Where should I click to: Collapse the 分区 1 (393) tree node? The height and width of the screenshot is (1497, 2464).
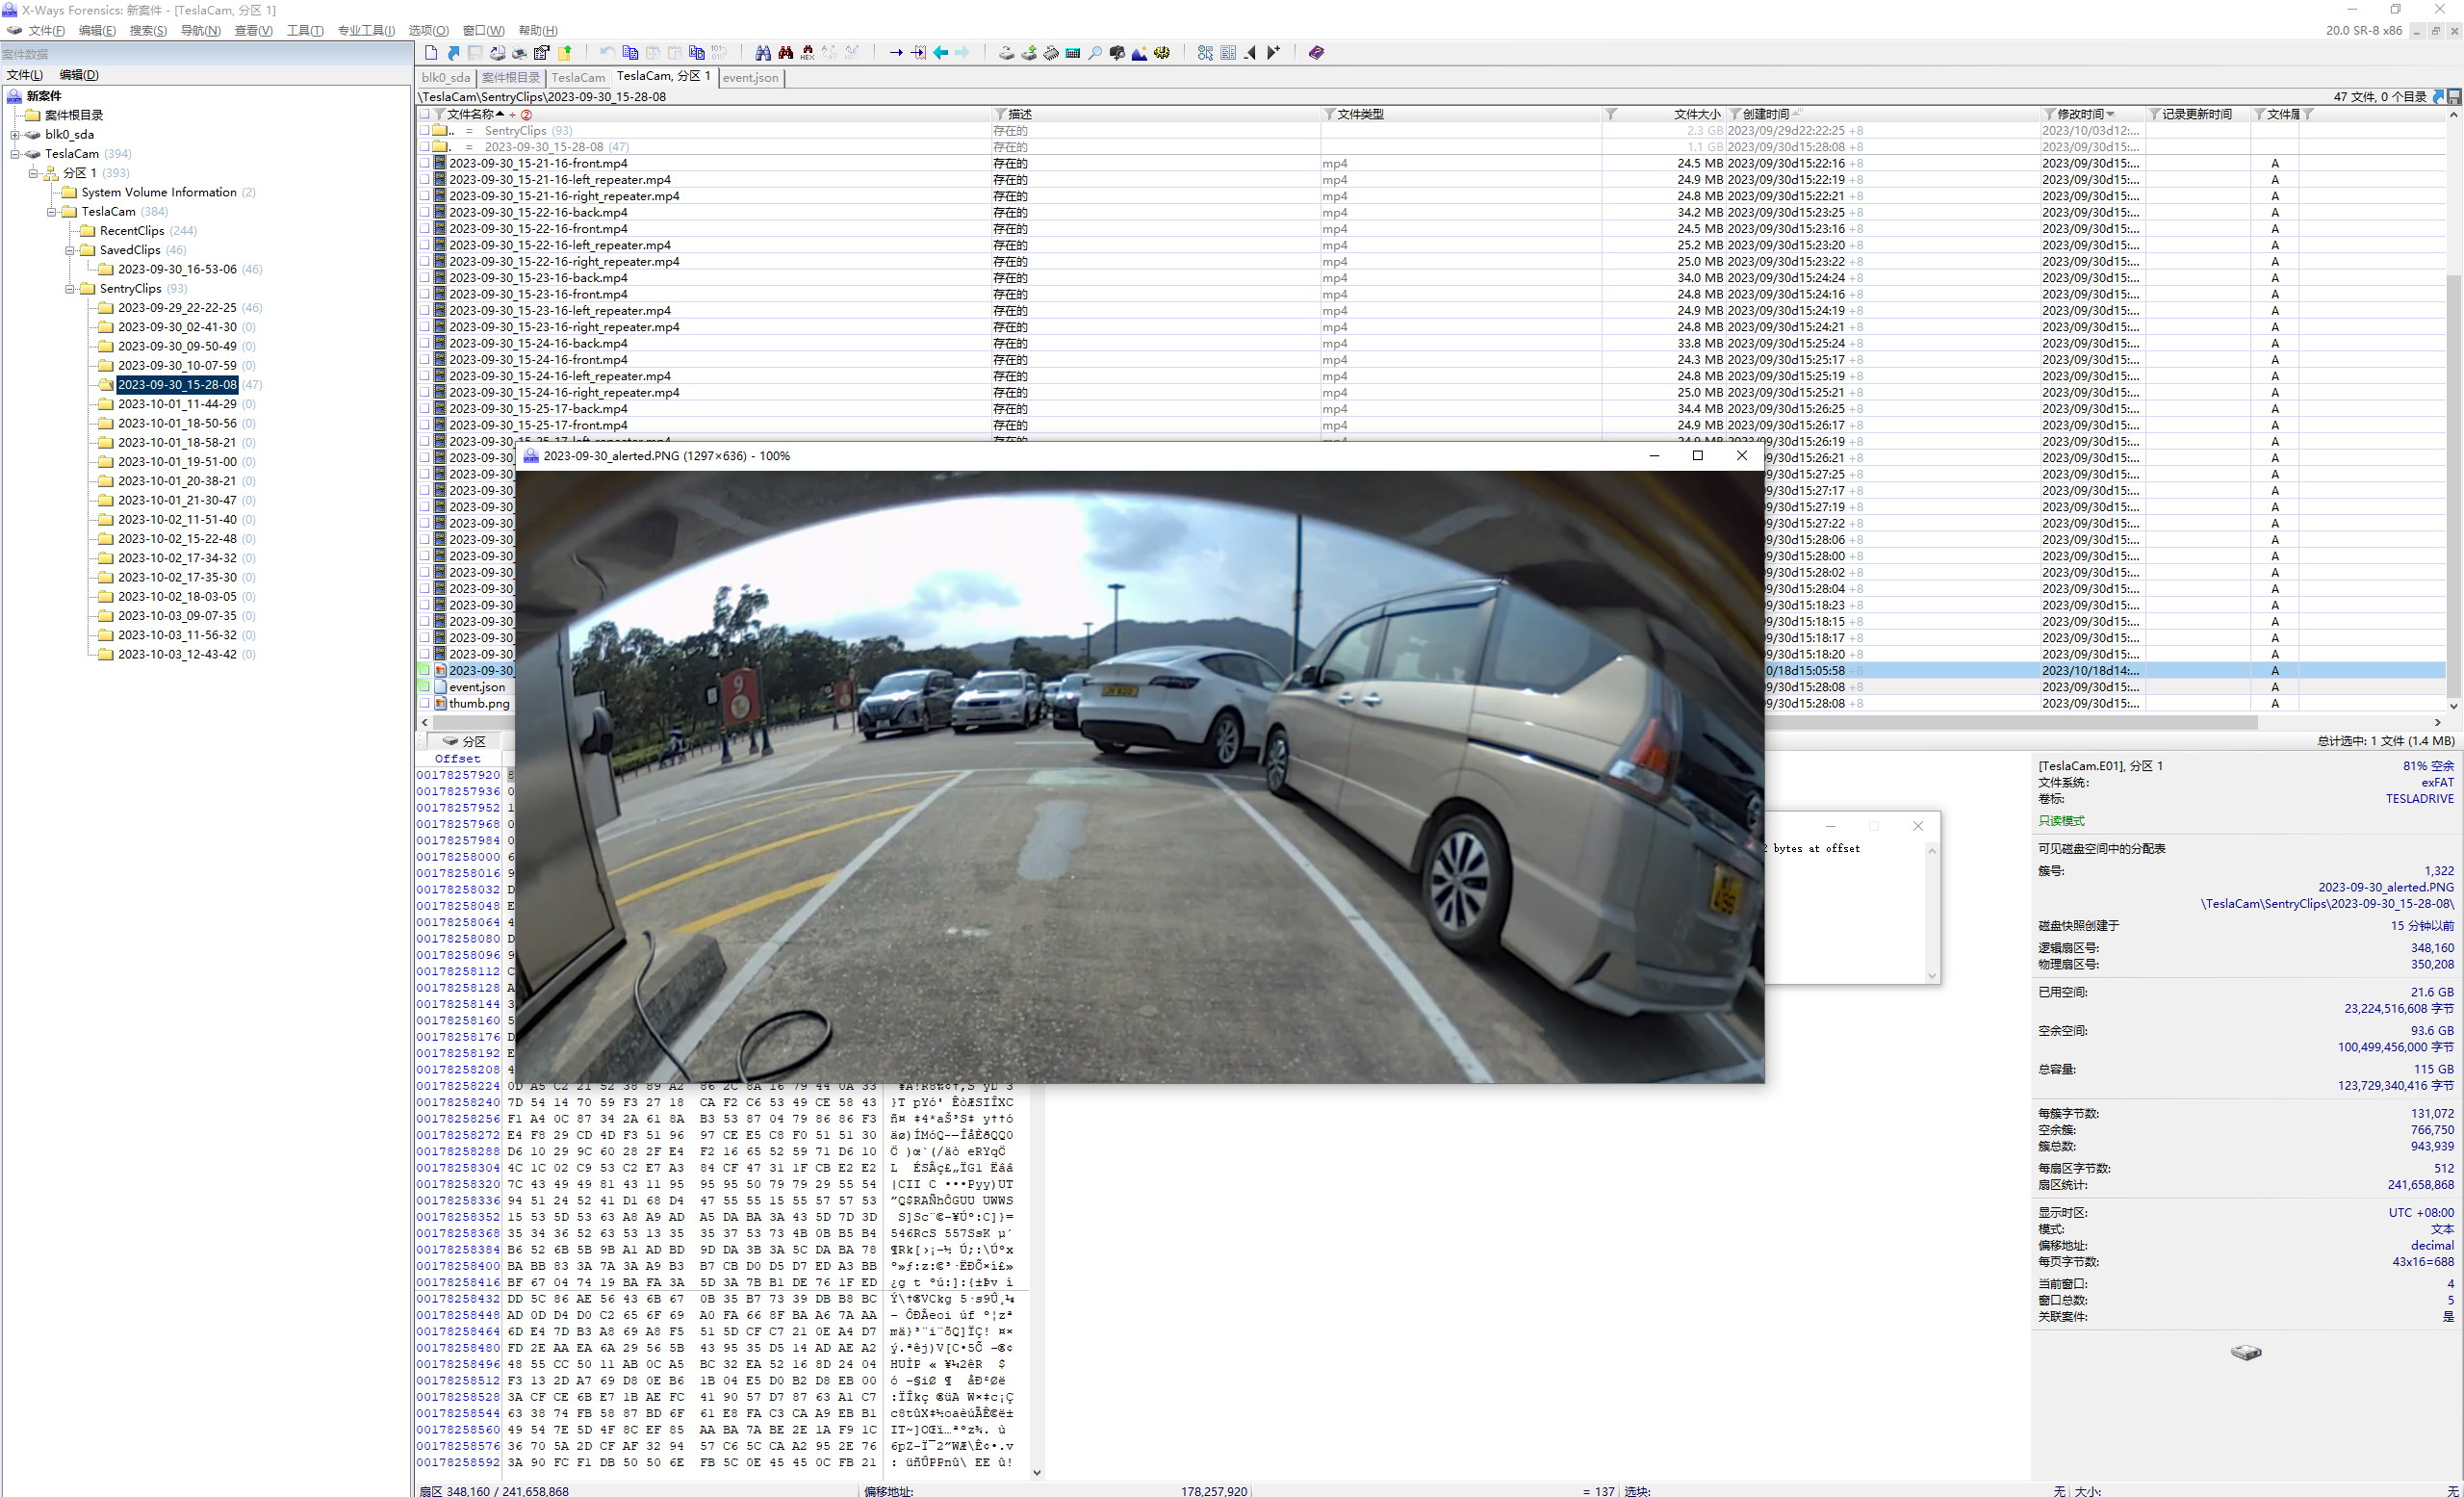click(x=33, y=173)
